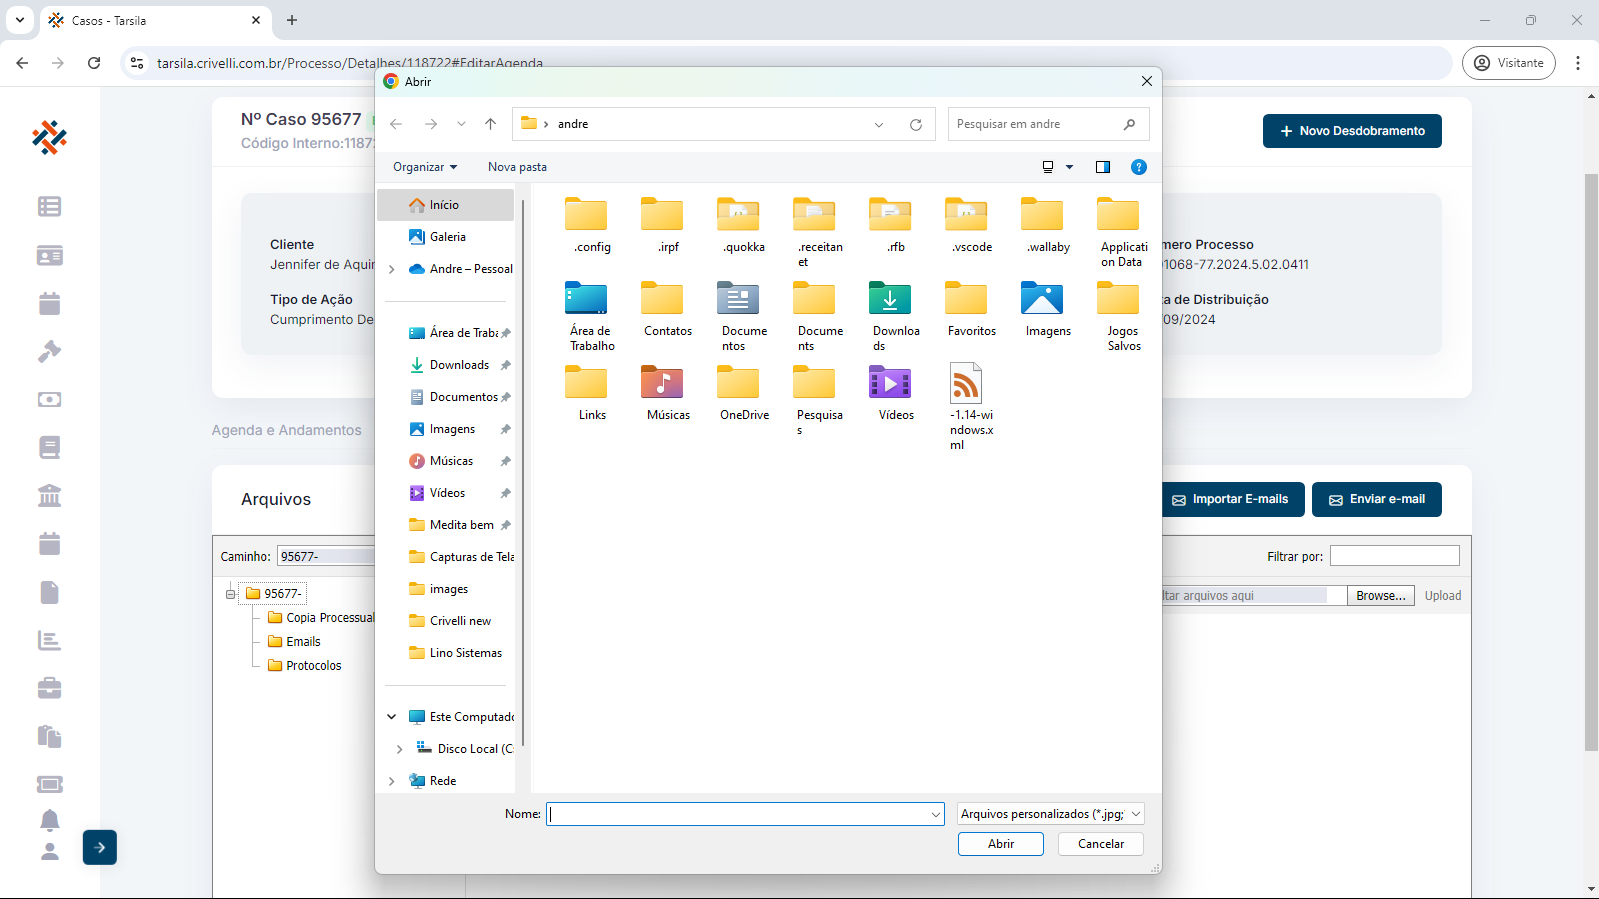Open the file type filter dropdown
Screen dimensions: 1599x899
click(x=1050, y=814)
